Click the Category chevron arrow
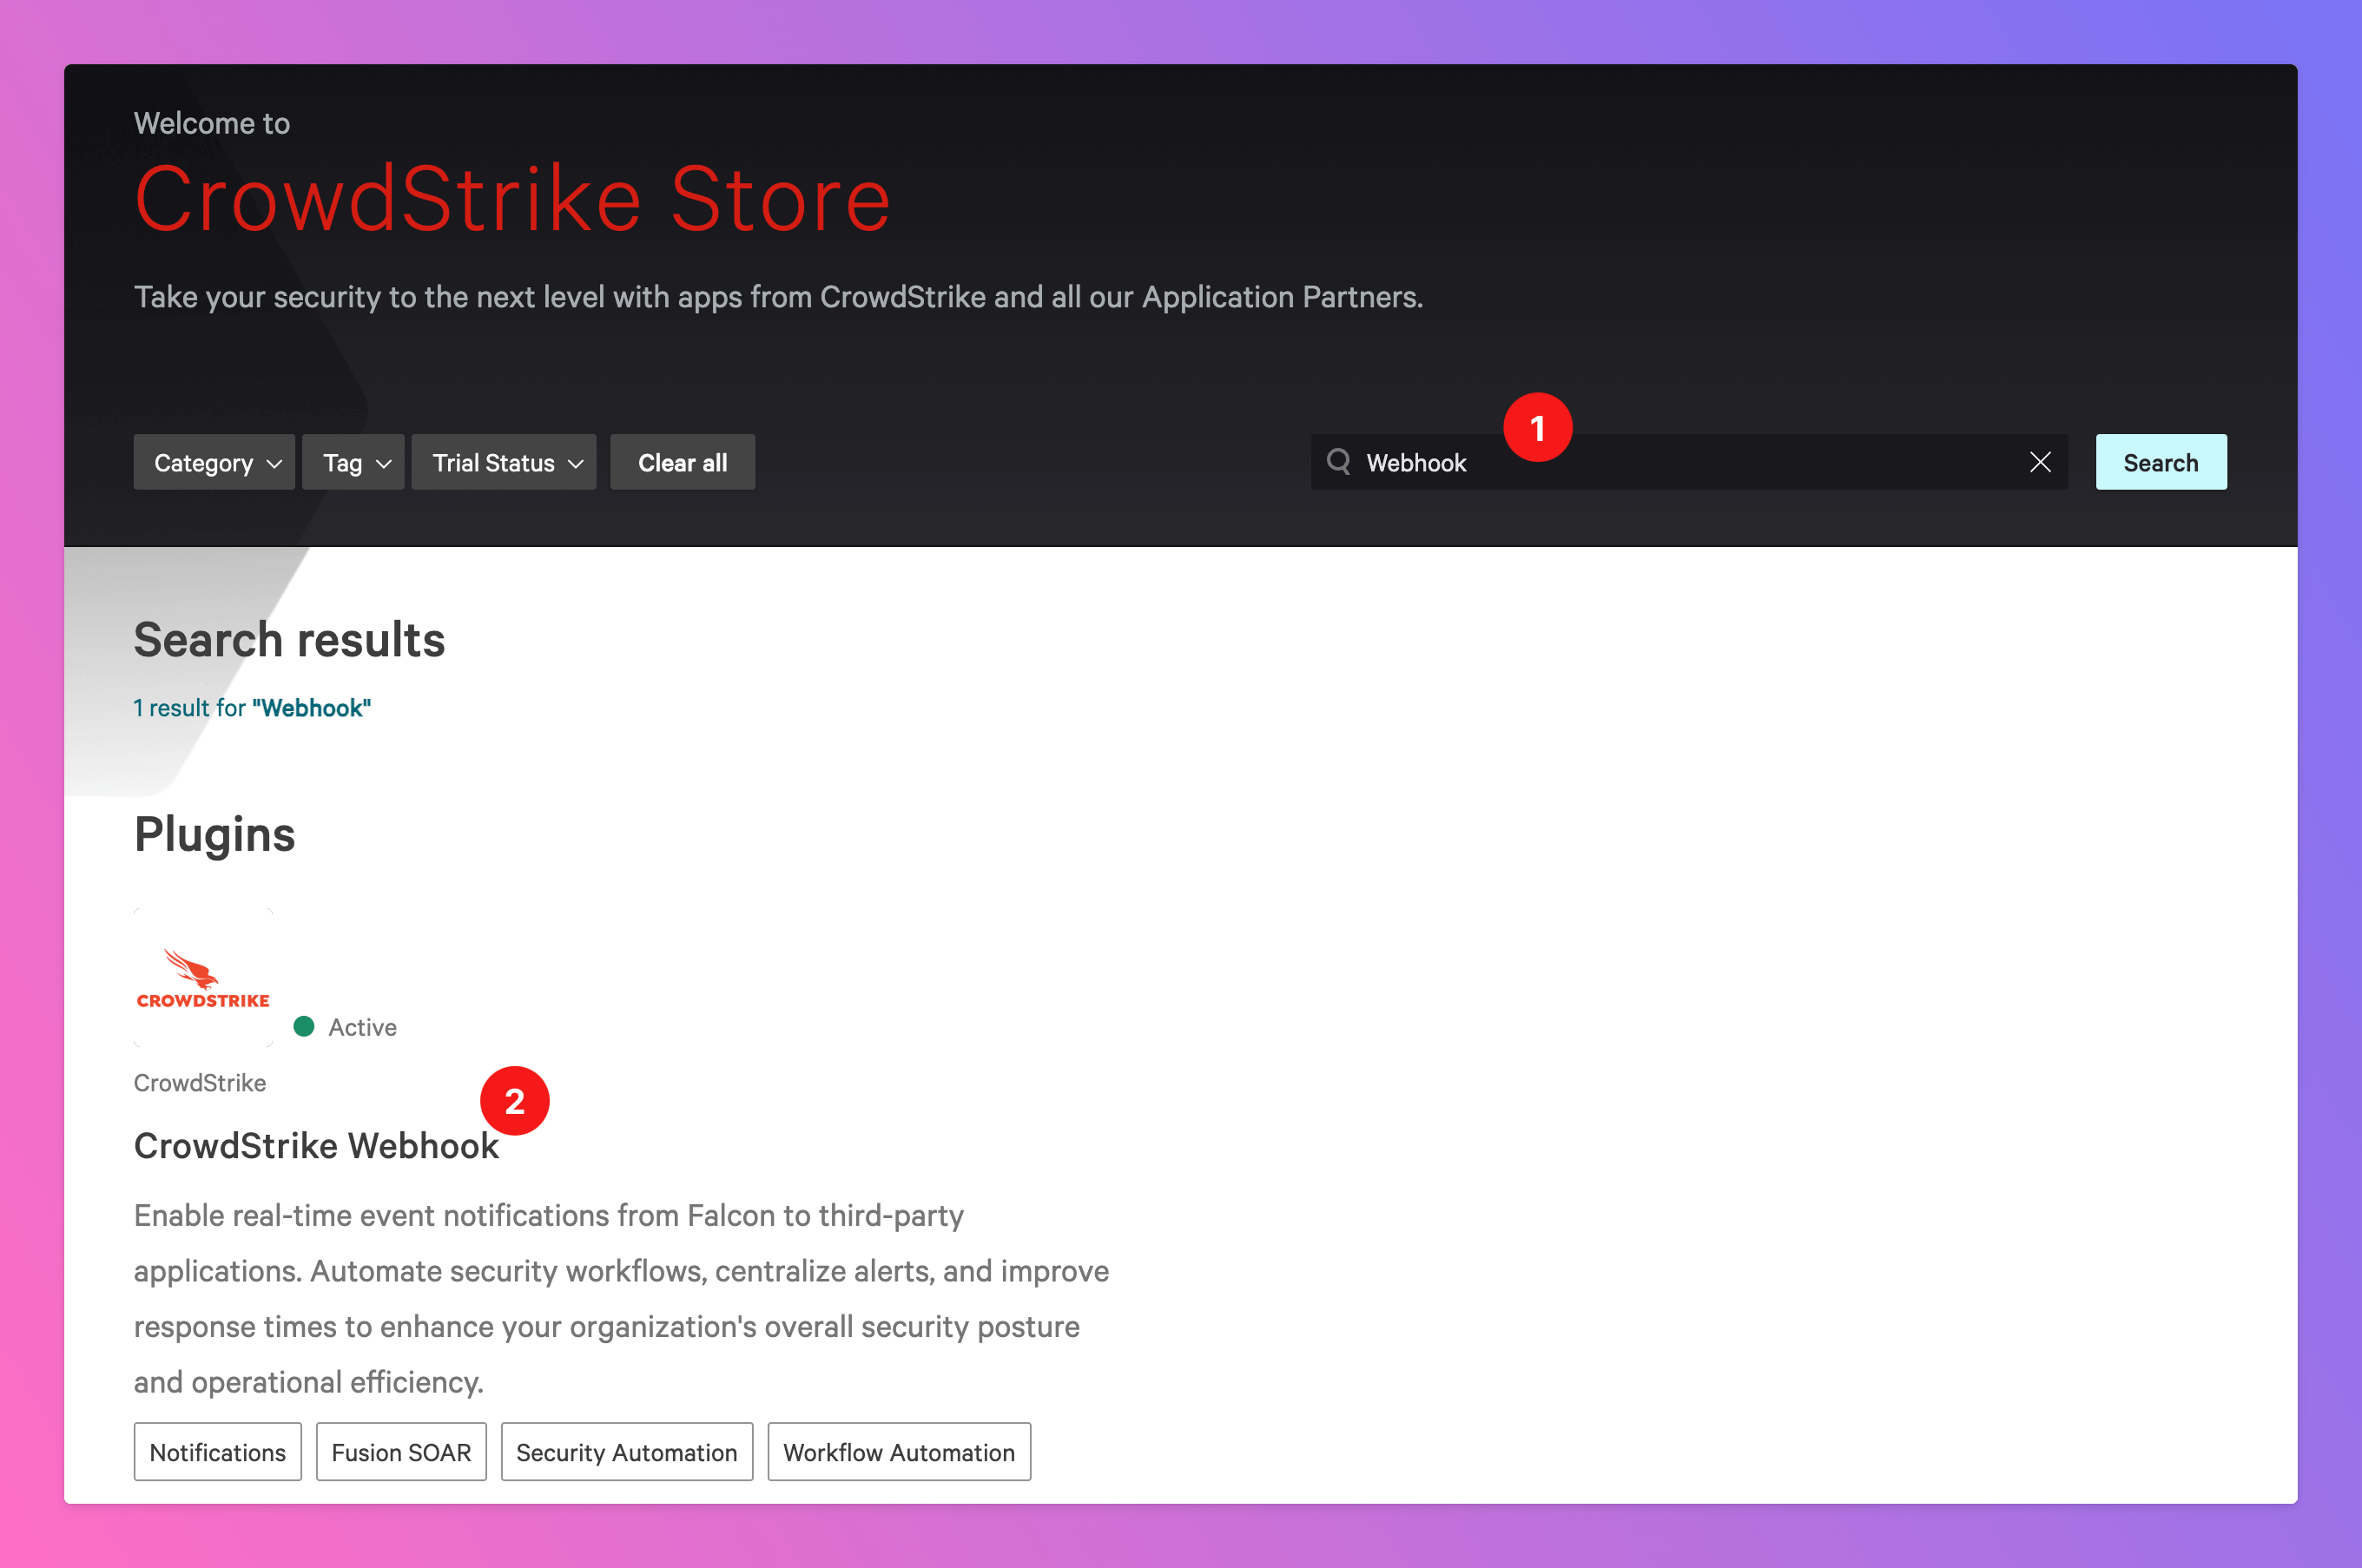Screen dimensions: 2362x1568 pyautogui.click(x=275, y=464)
